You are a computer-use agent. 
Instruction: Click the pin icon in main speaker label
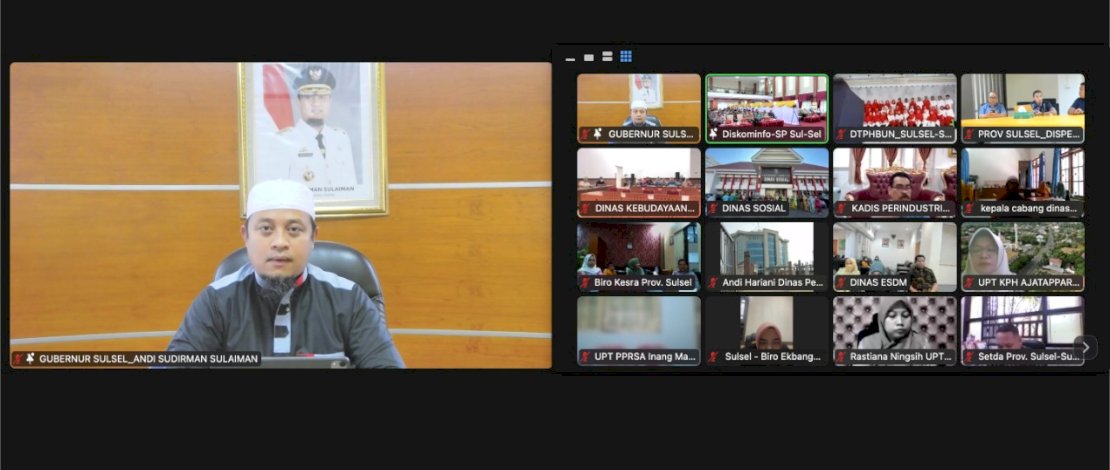[30, 358]
